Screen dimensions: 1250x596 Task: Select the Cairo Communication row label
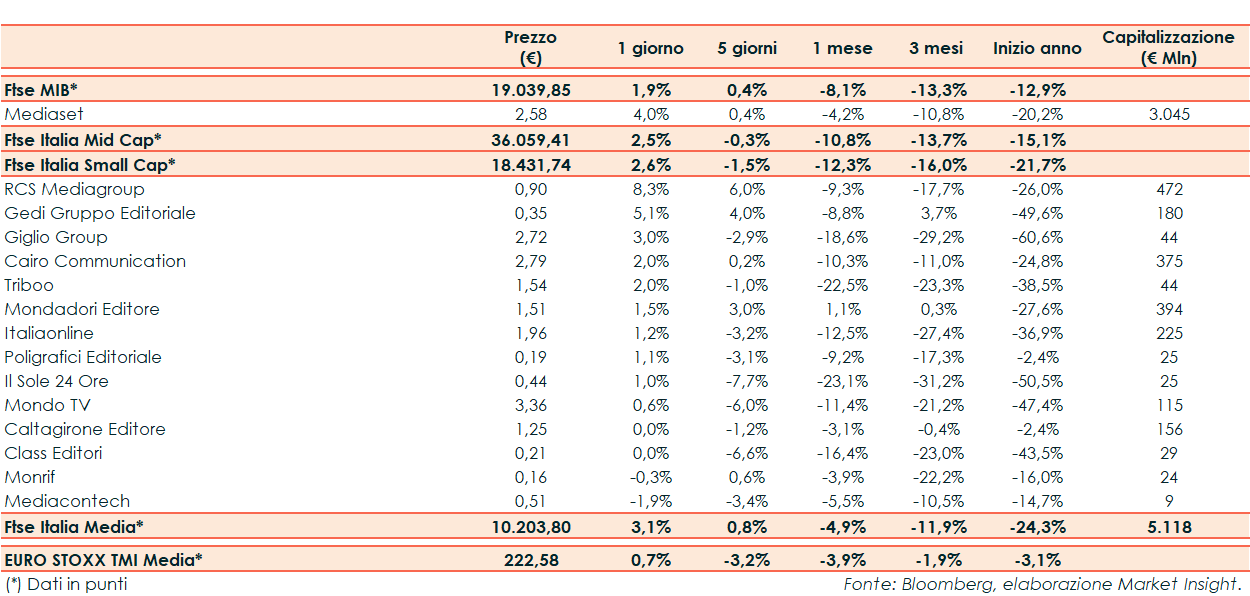(95, 261)
